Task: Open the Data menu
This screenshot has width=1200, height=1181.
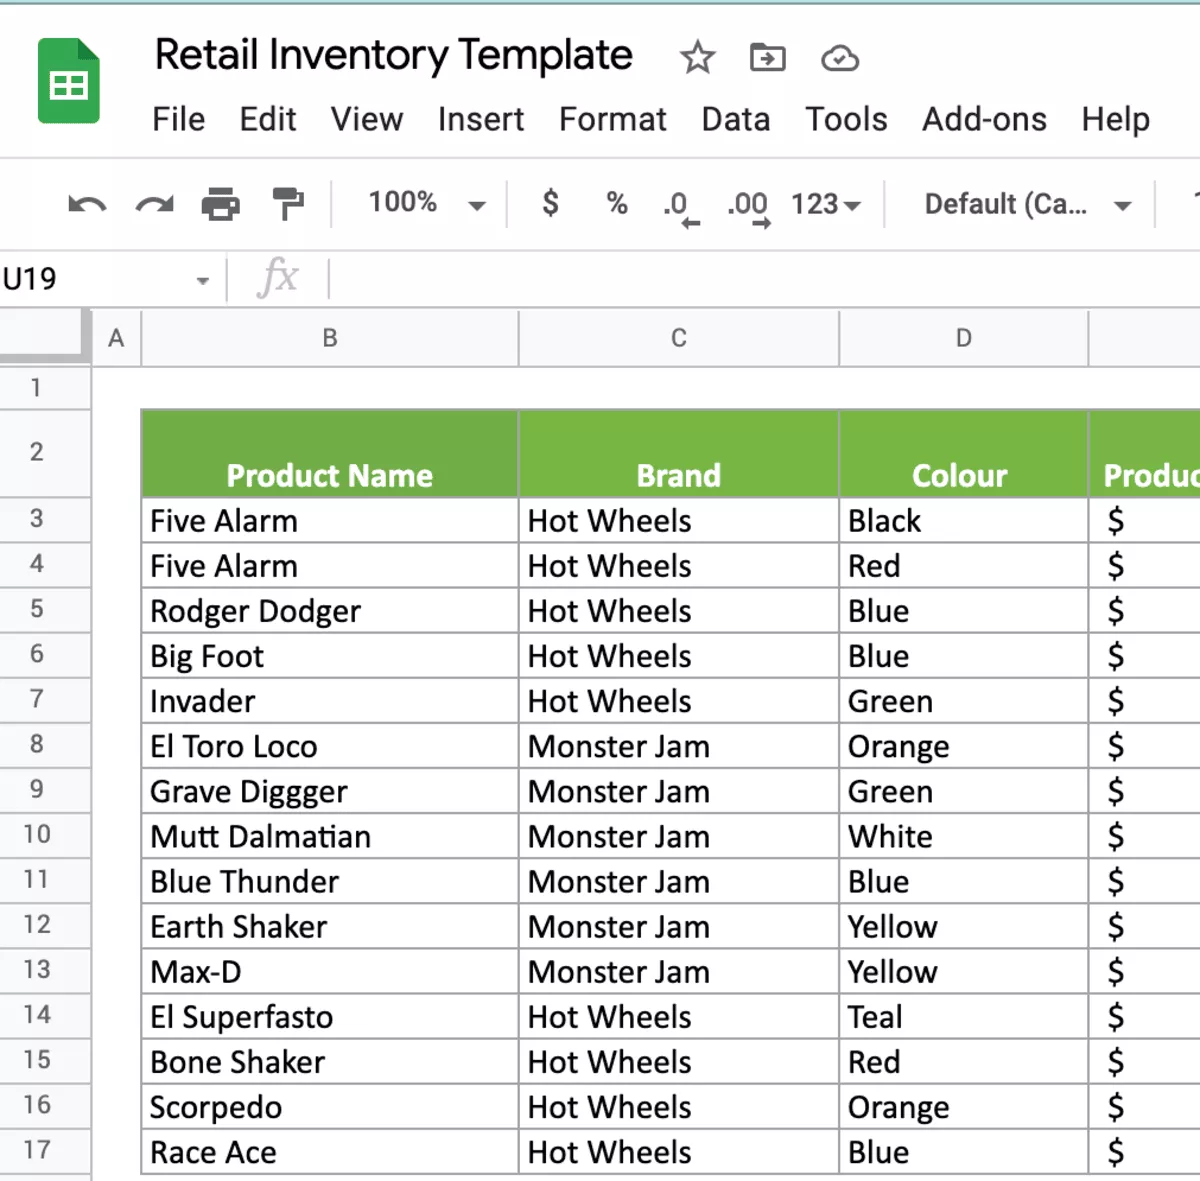Action: tap(736, 119)
